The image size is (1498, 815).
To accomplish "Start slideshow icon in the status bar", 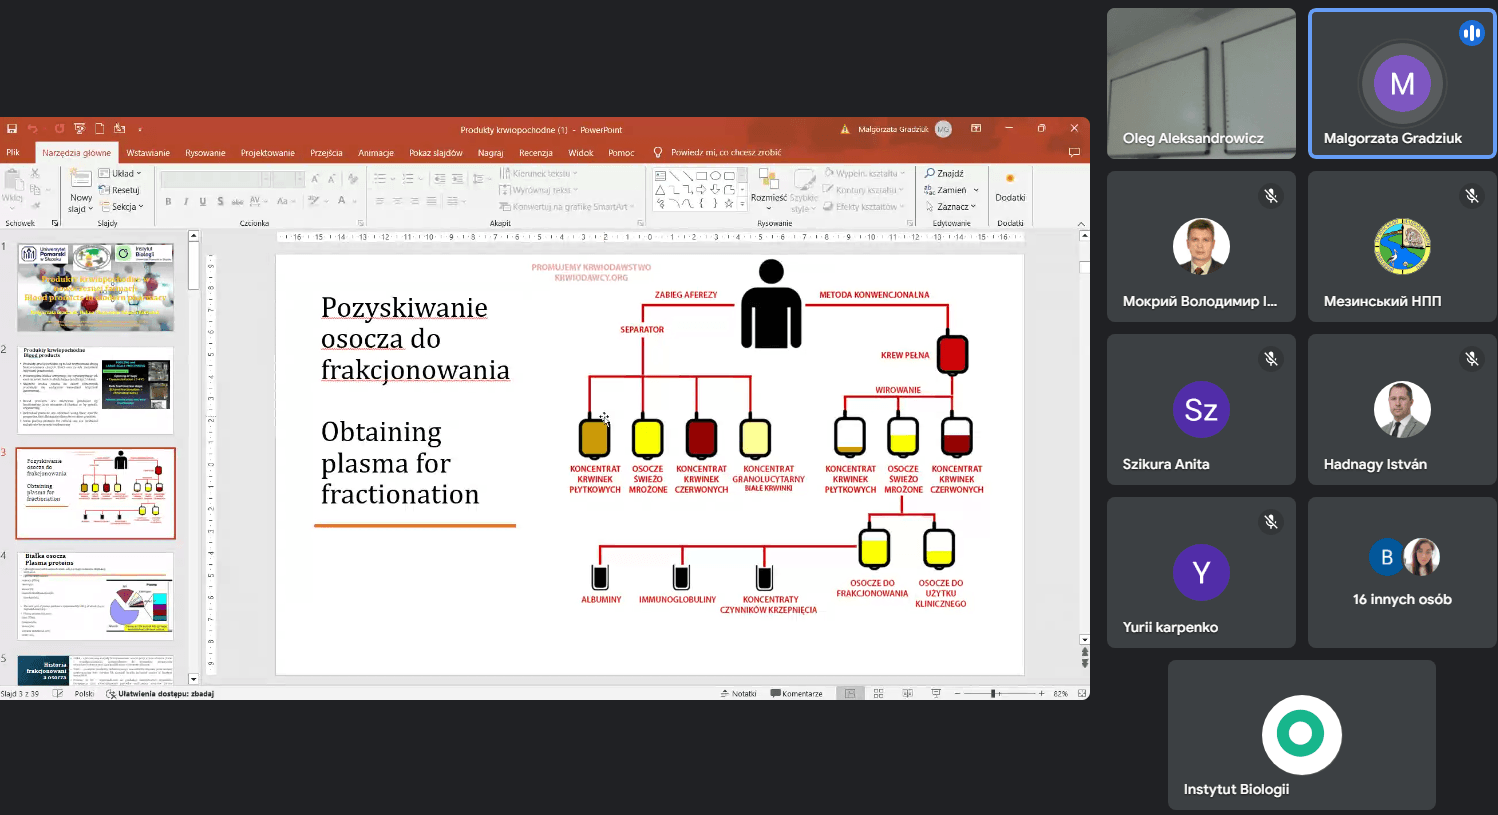I will pyautogui.click(x=936, y=693).
